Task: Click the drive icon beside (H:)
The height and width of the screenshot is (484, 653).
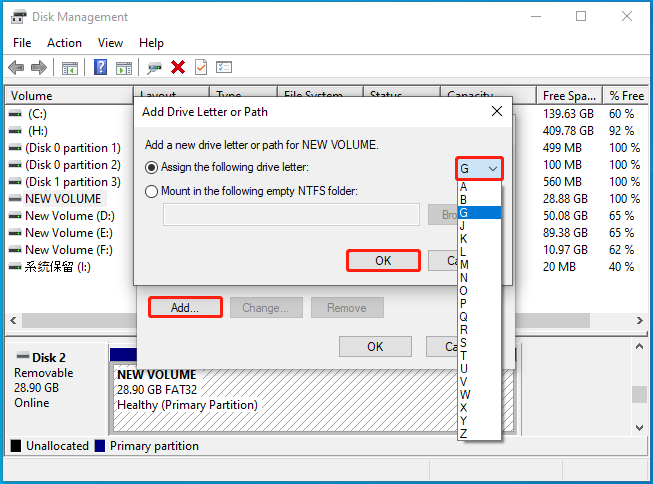Action: coord(15,131)
